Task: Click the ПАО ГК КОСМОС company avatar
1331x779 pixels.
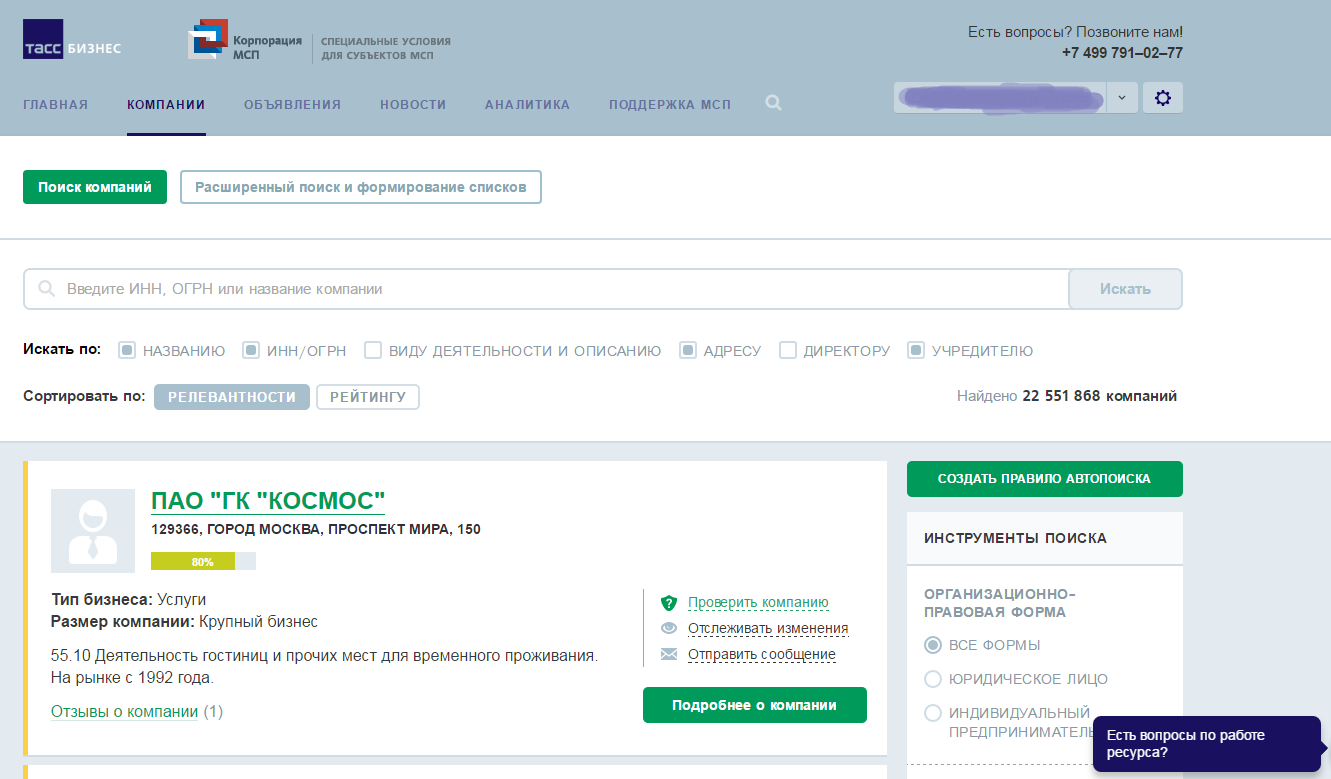Action: (93, 531)
